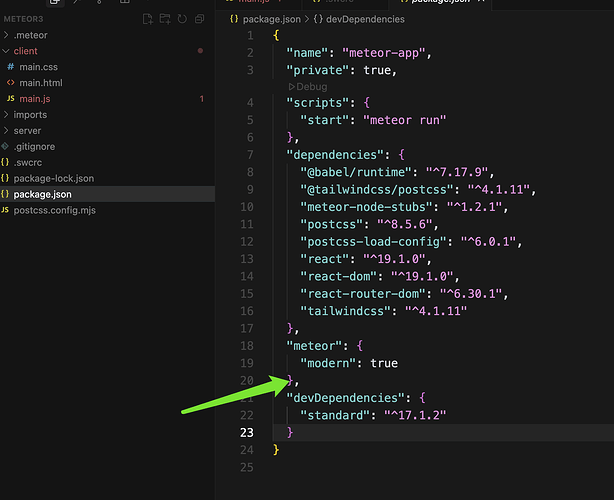Click the "meteor-app" value
Screen dimensions: 614x500
tap(383, 53)
